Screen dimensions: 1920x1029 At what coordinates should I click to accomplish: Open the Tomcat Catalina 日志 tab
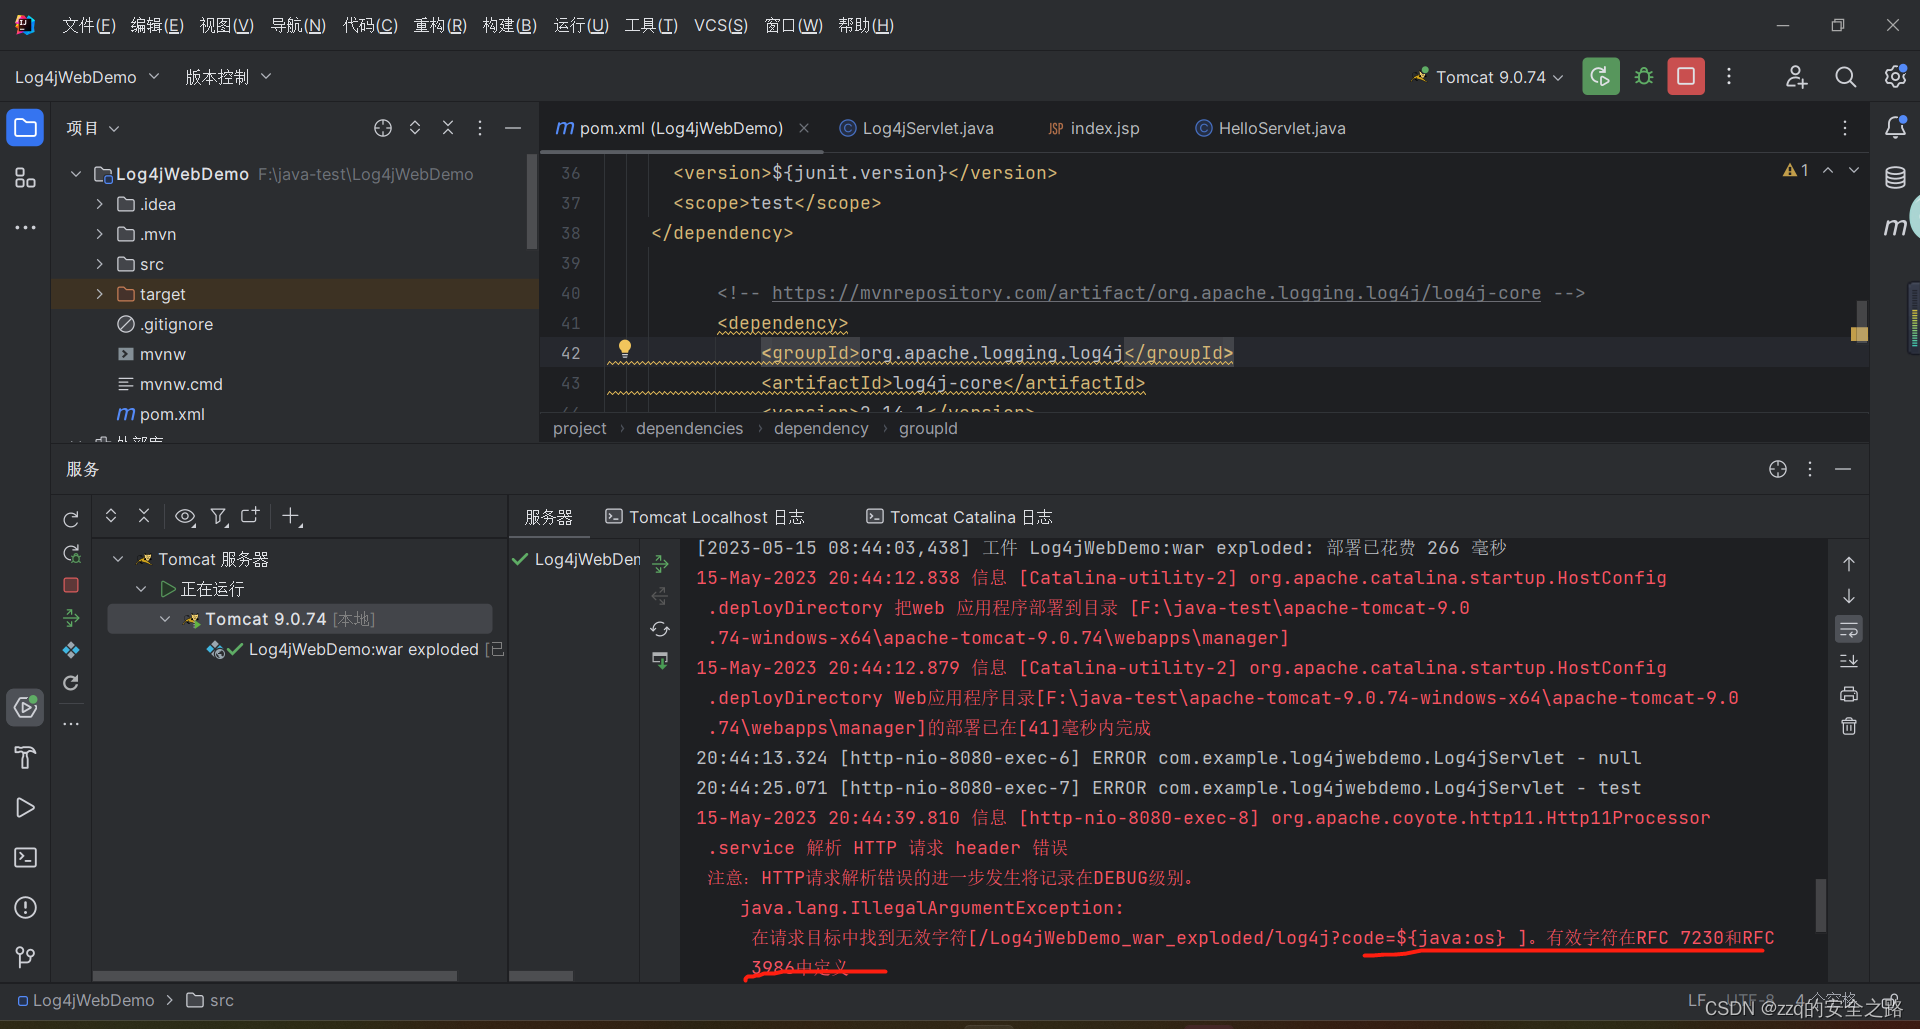coord(959,517)
